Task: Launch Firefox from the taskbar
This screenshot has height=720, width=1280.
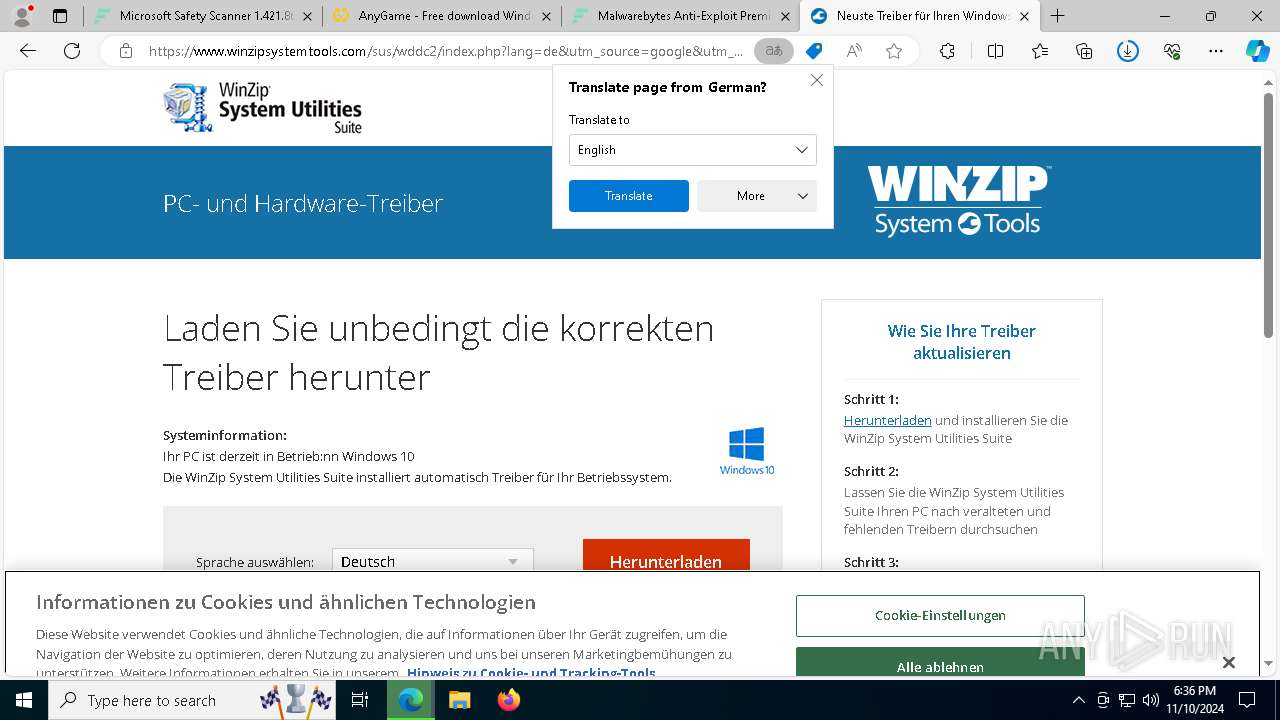Action: point(508,700)
